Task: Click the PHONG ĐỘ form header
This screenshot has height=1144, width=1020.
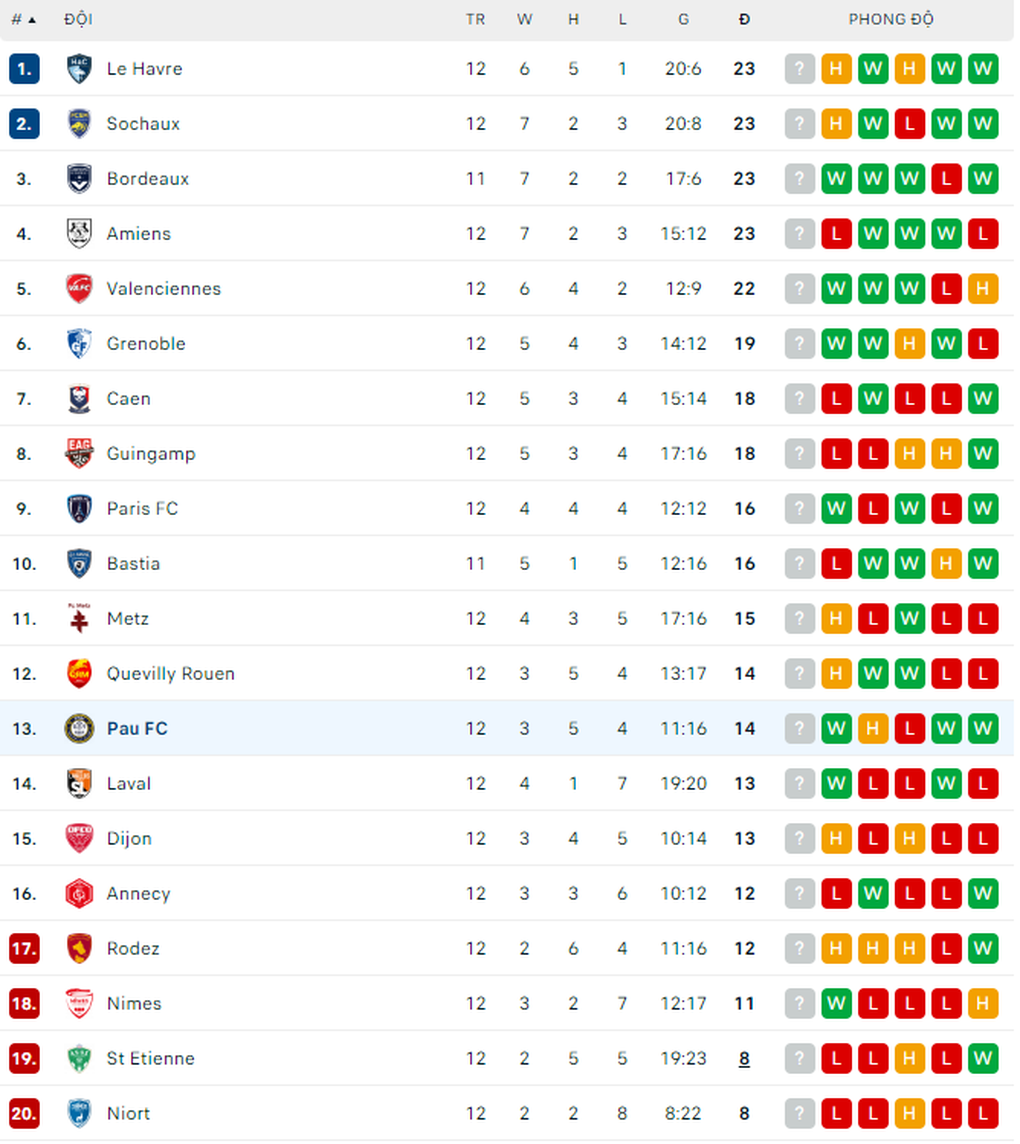Action: pos(891,20)
